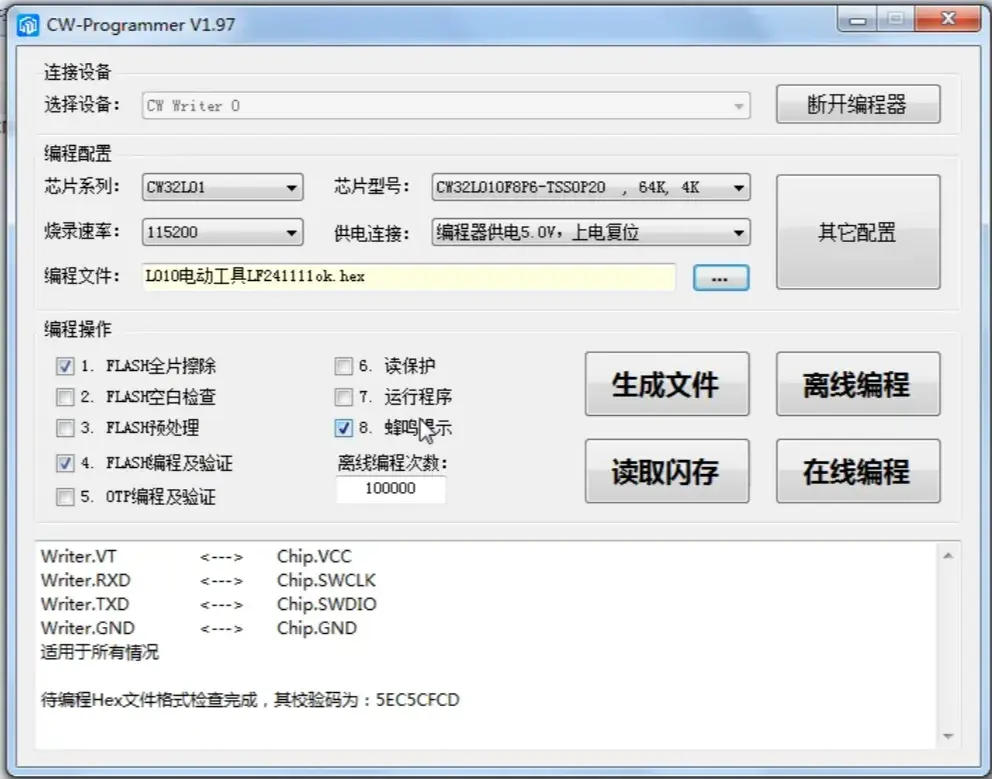992x779 pixels.
Task: Start 离线编程 offline programming
Action: (858, 384)
